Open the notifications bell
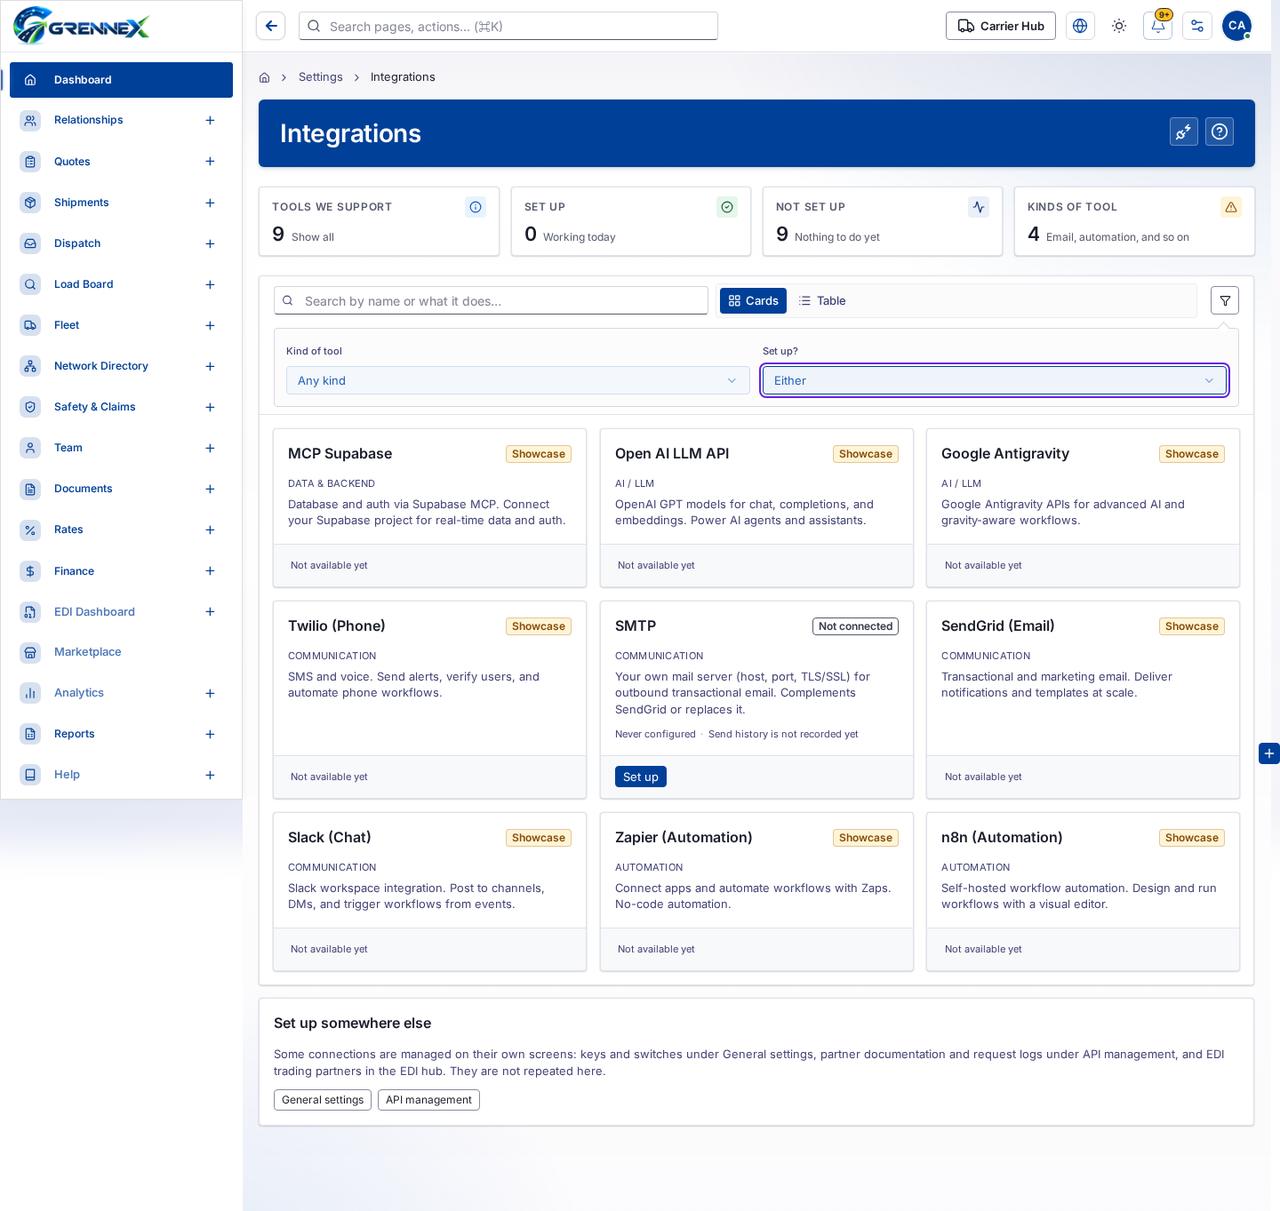1280x1211 pixels. tap(1158, 26)
